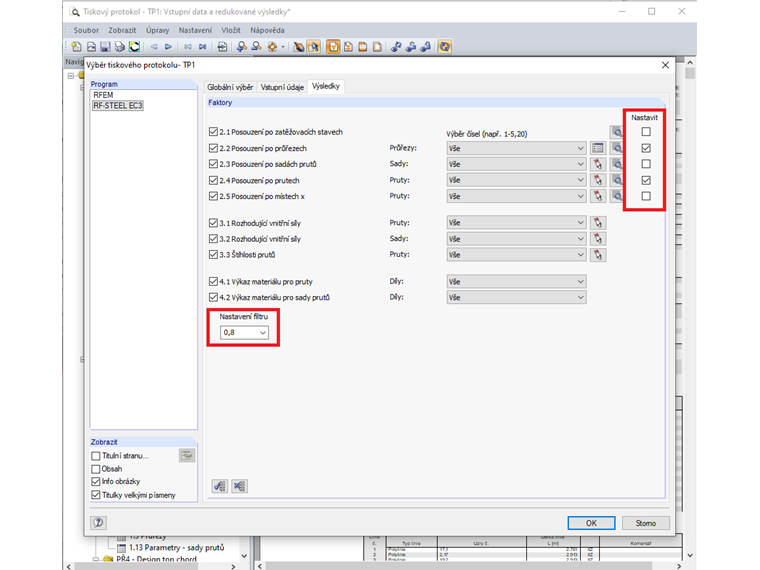Click the deselect-all X icon at bottom
Image resolution: width=760 pixels, height=570 pixels.
pyautogui.click(x=239, y=486)
